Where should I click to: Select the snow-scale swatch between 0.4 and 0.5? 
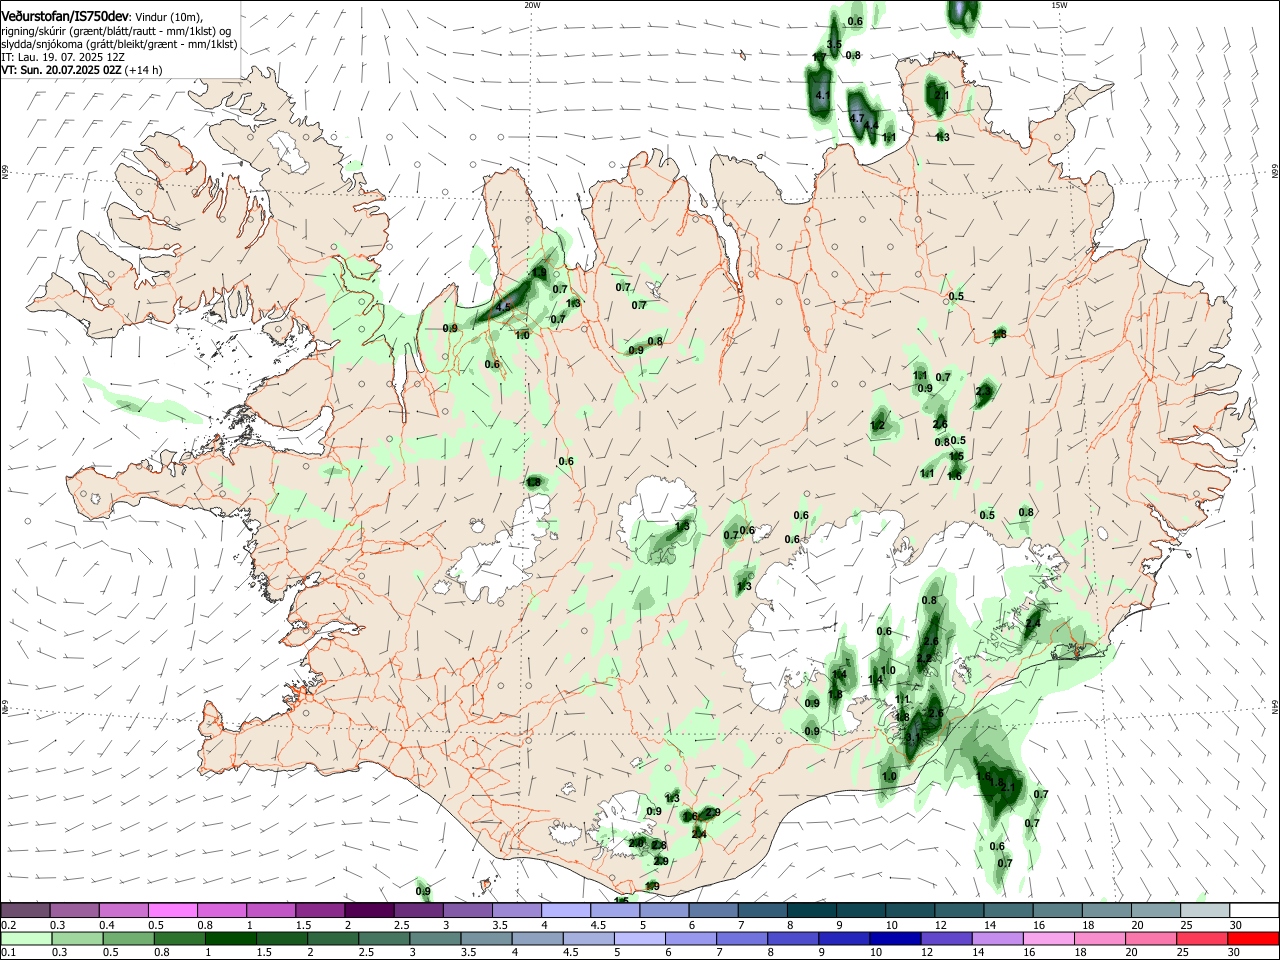[x=125, y=910]
